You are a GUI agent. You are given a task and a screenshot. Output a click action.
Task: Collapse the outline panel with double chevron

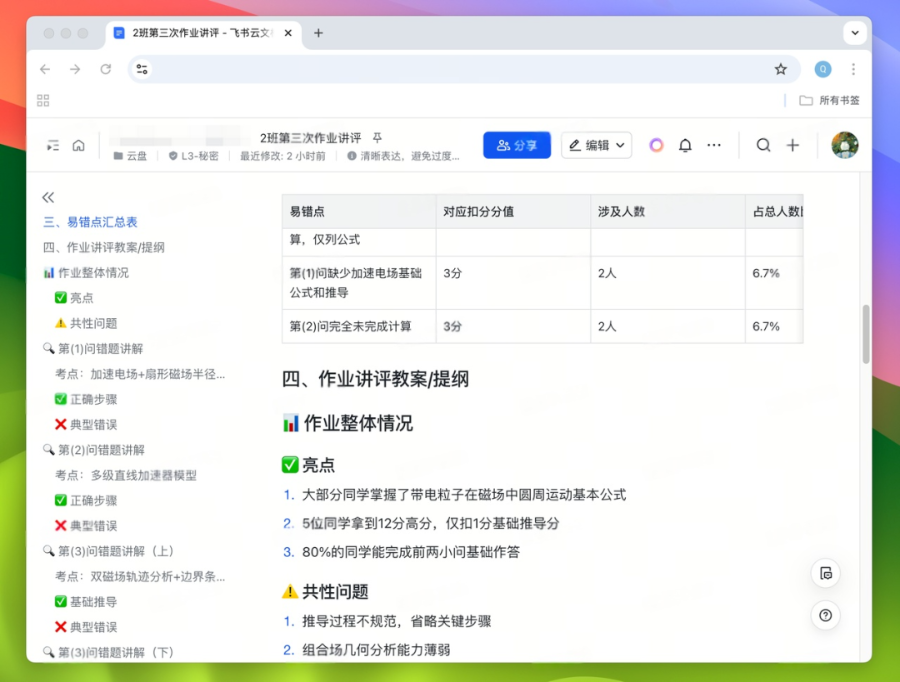(x=48, y=197)
